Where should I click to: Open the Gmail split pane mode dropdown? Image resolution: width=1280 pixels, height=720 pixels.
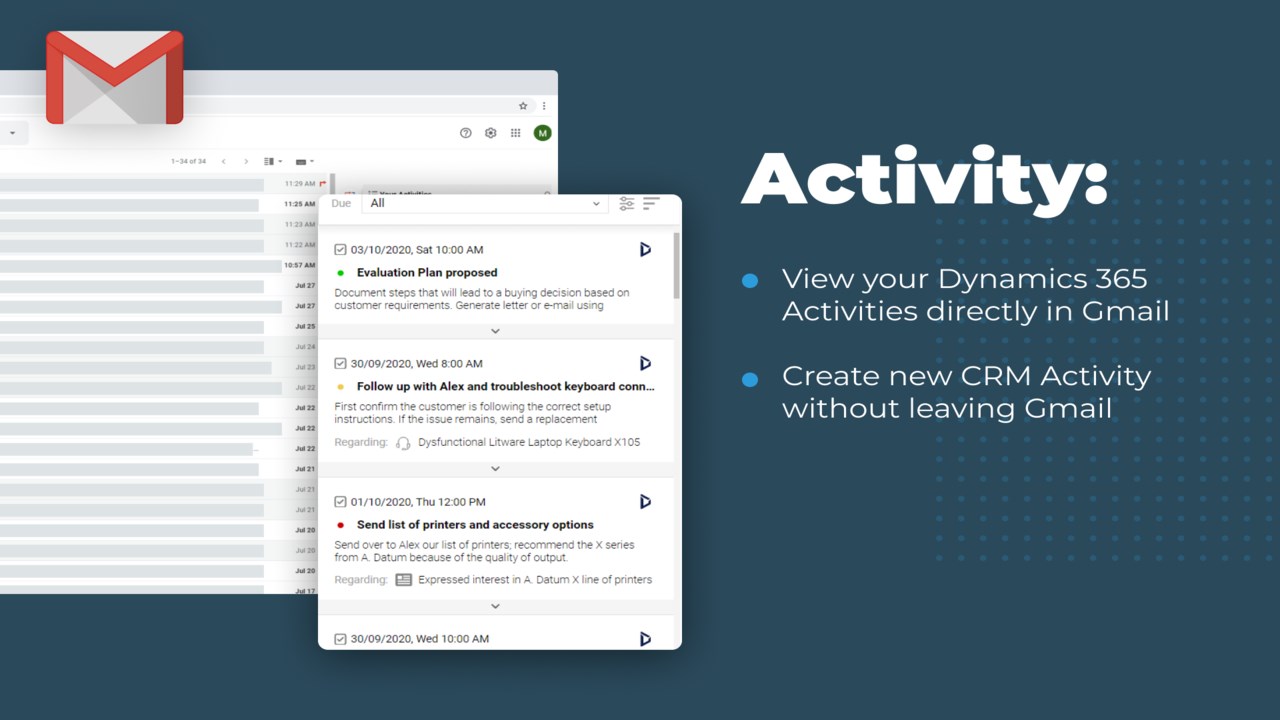coord(272,161)
